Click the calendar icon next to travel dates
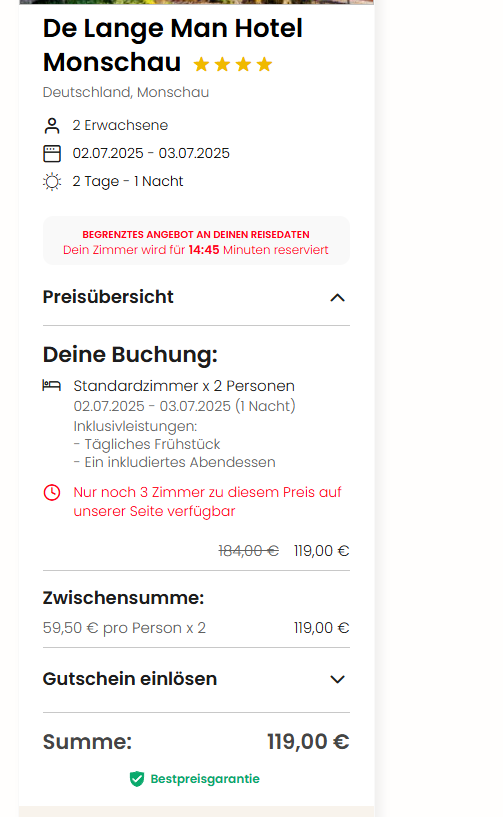Viewport: 503px width, 817px height. click(52, 154)
